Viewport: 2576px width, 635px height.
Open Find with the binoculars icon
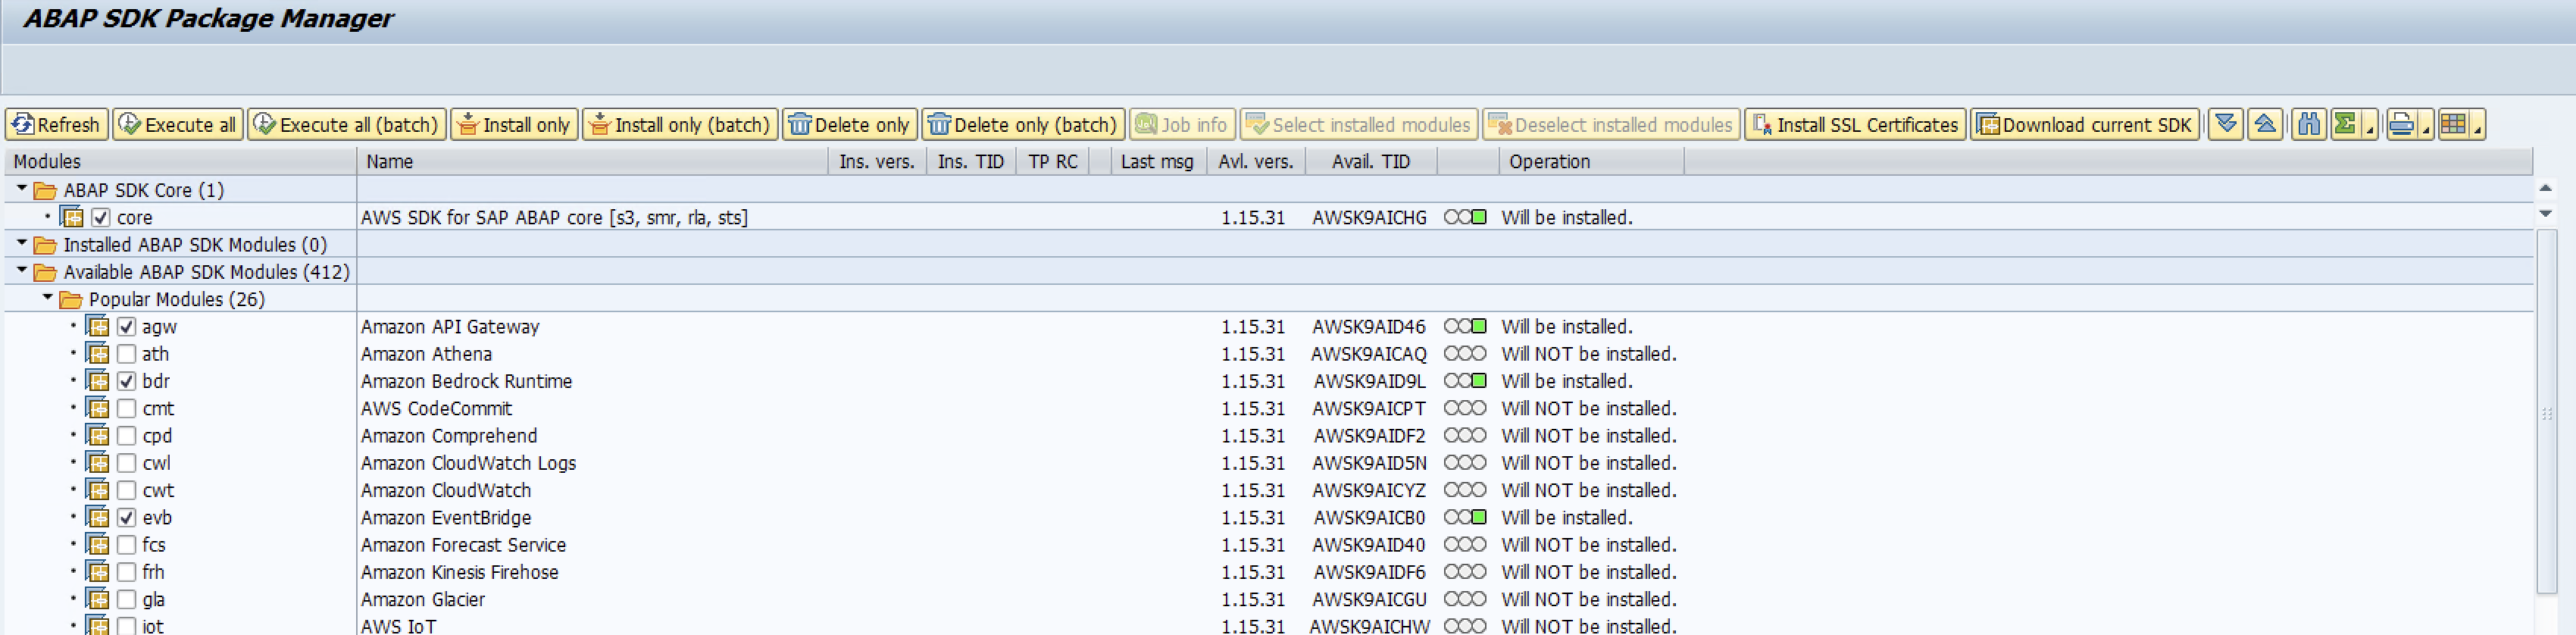click(2308, 124)
